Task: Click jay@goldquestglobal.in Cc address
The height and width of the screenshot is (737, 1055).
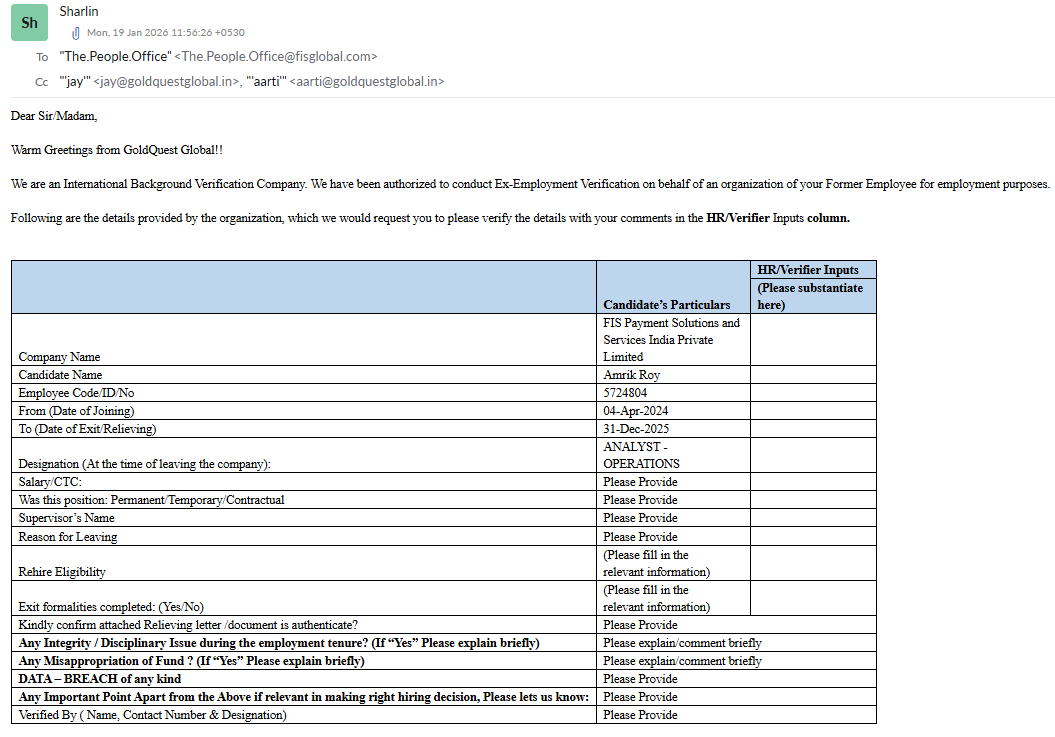Action: coord(167,81)
